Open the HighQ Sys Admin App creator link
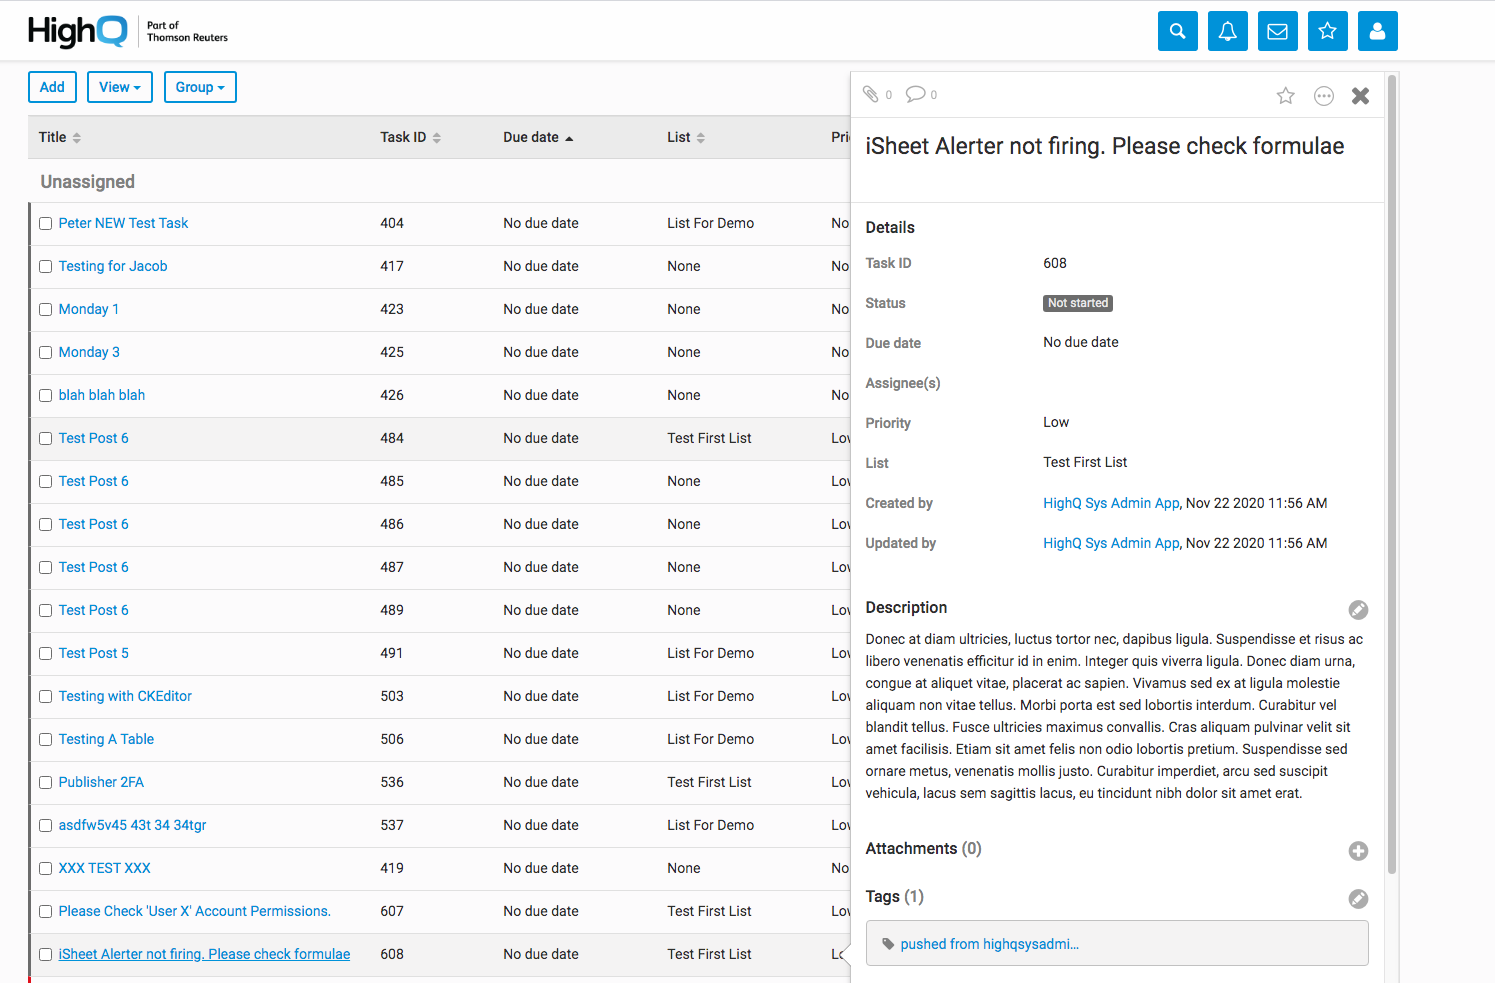 (1111, 503)
